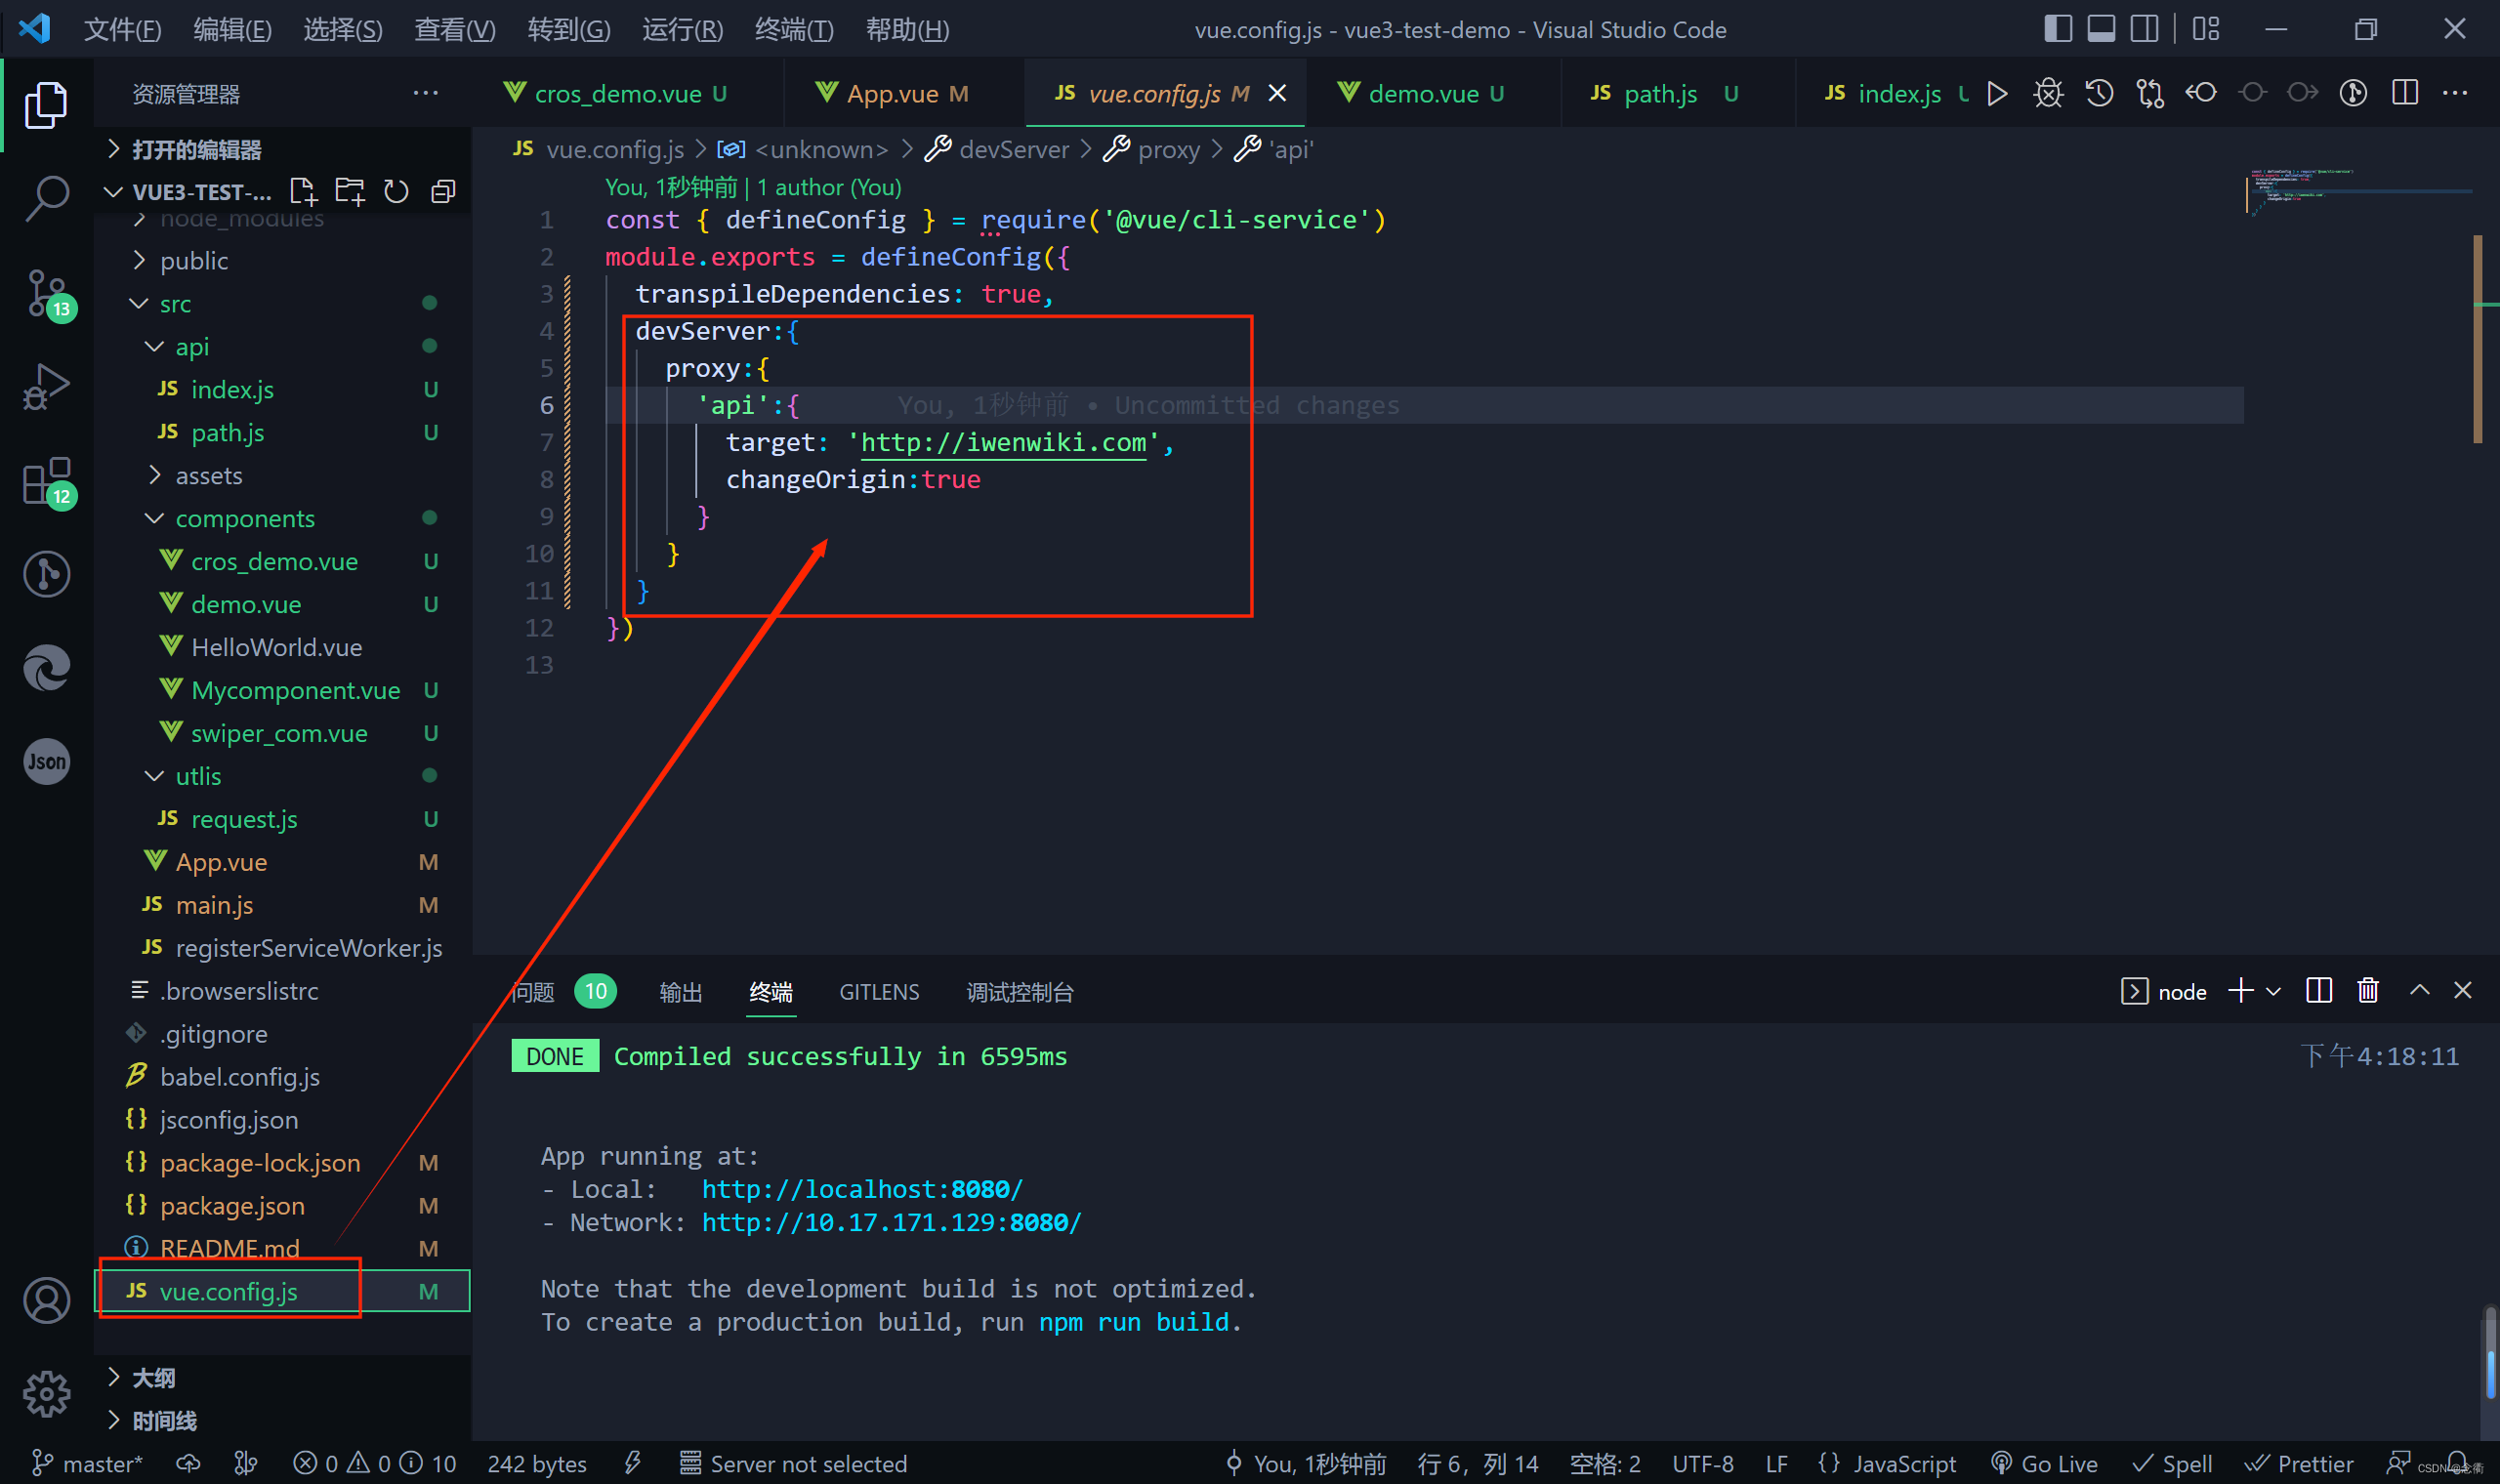Toggle Go Live server in status bar
The width and height of the screenshot is (2500, 1484).
pos(2045,1464)
